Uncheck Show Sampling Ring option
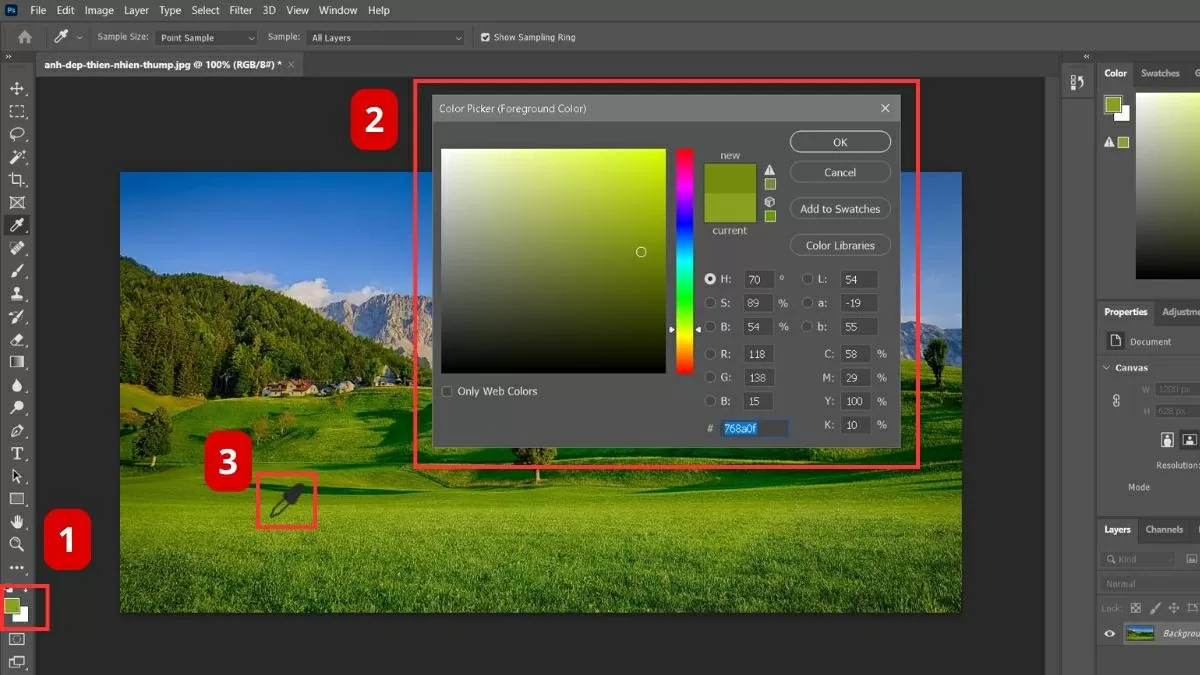1200x675 pixels. click(485, 37)
